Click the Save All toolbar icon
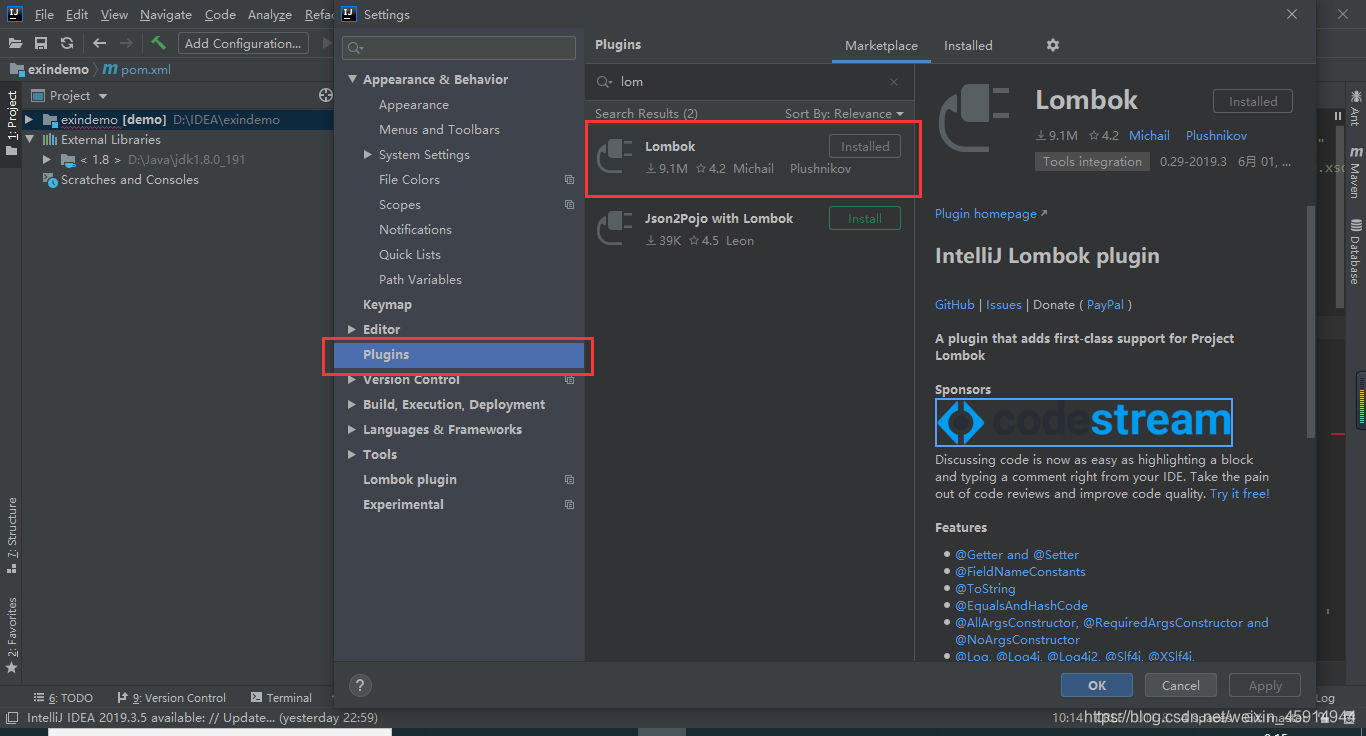Viewport: 1366px width, 736px height. point(41,43)
